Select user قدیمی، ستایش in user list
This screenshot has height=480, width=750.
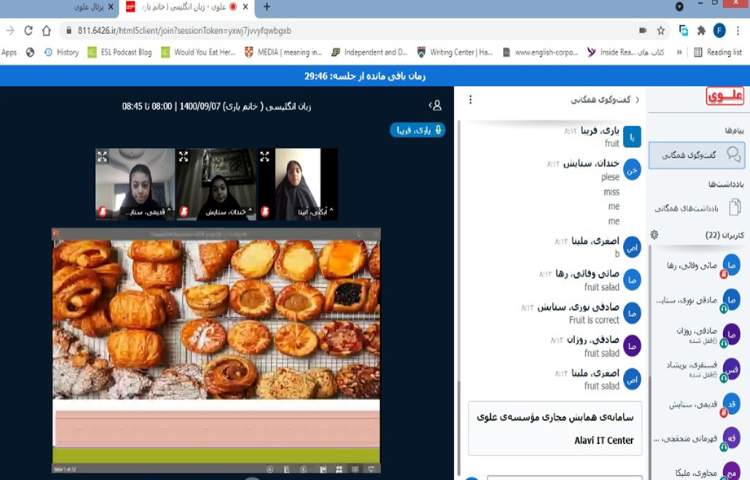pyautogui.click(x=698, y=404)
